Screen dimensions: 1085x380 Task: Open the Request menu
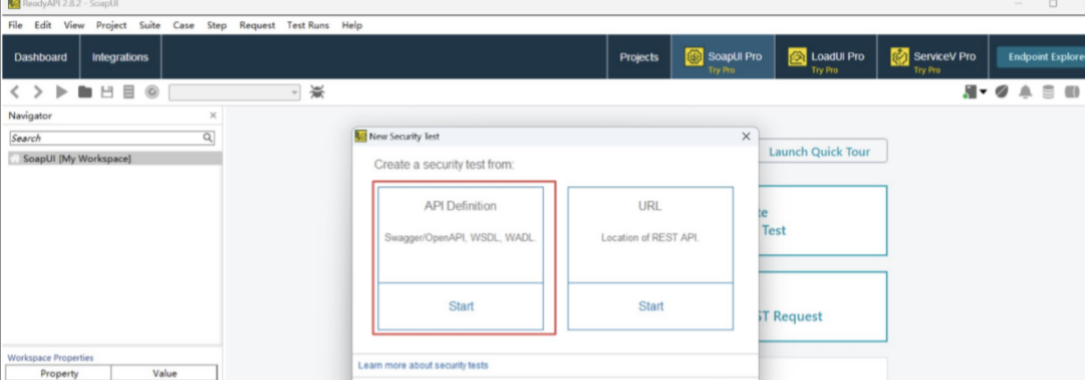point(257,25)
